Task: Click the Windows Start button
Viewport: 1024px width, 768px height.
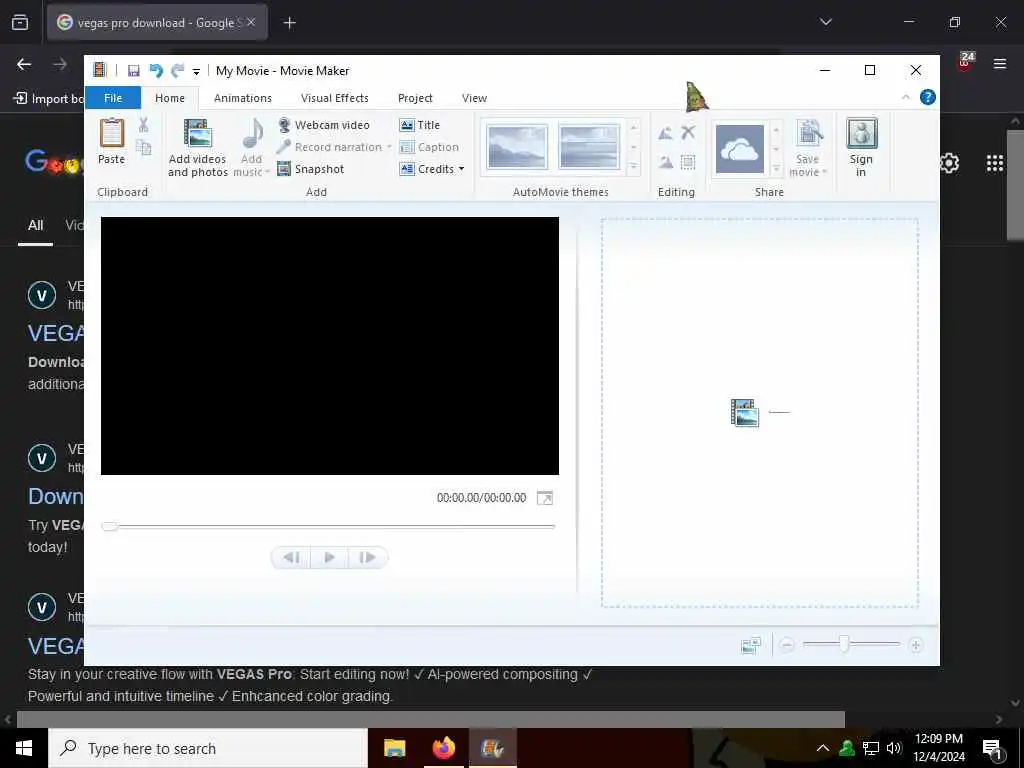Action: pos(24,748)
